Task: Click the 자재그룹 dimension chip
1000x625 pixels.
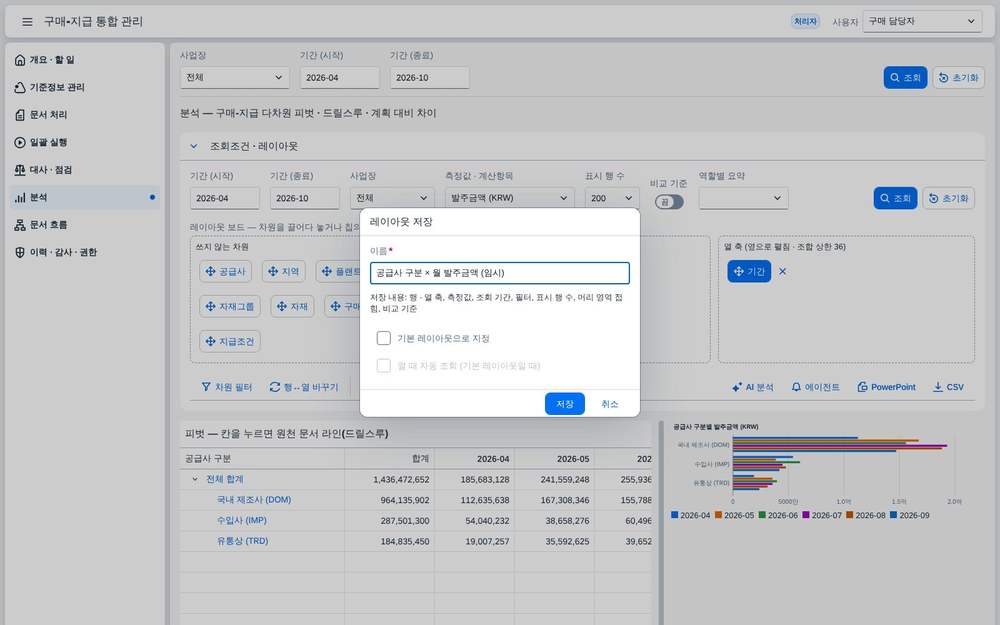Action: 230,306
